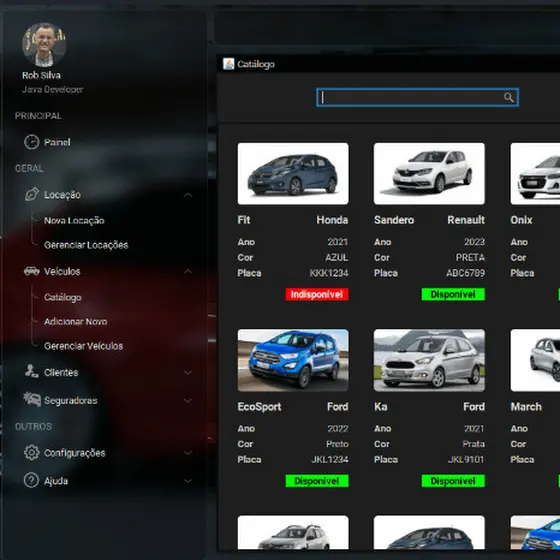Click the Veículos car icon
The image size is (560, 560).
31,271
